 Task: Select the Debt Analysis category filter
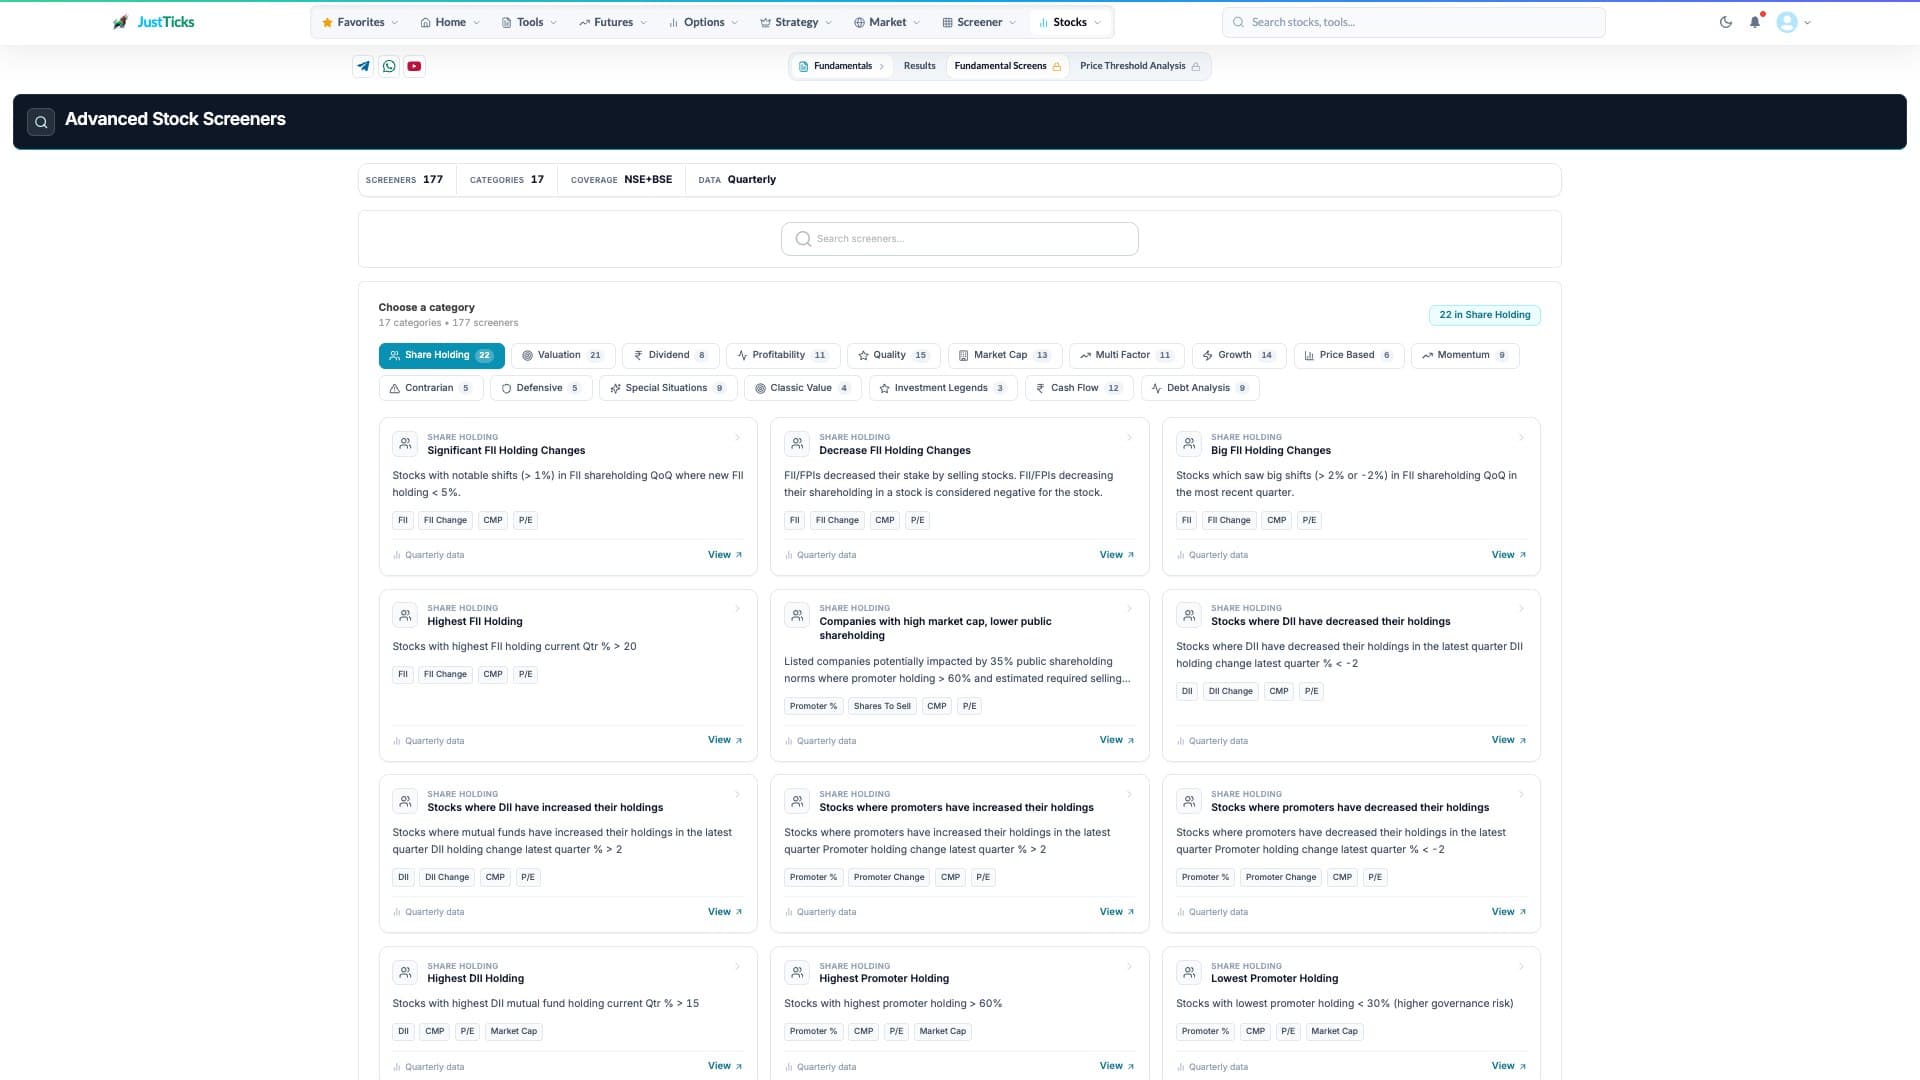(1200, 388)
